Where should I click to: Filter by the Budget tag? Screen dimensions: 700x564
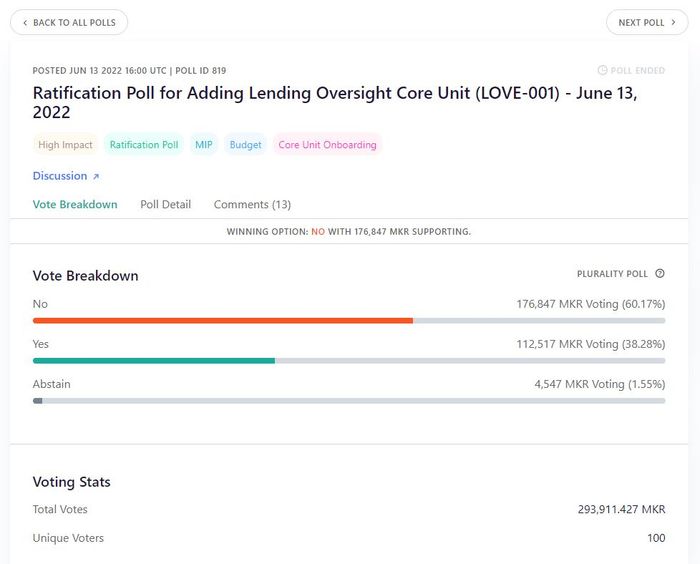click(245, 145)
